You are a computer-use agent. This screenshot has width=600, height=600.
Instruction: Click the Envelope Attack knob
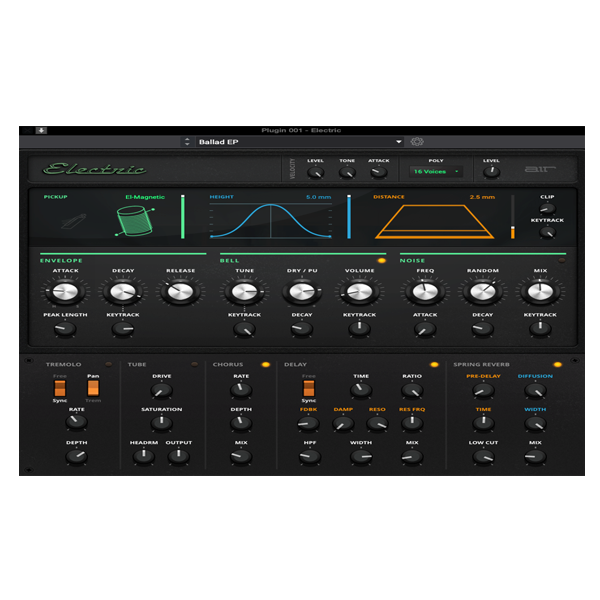tap(65, 292)
